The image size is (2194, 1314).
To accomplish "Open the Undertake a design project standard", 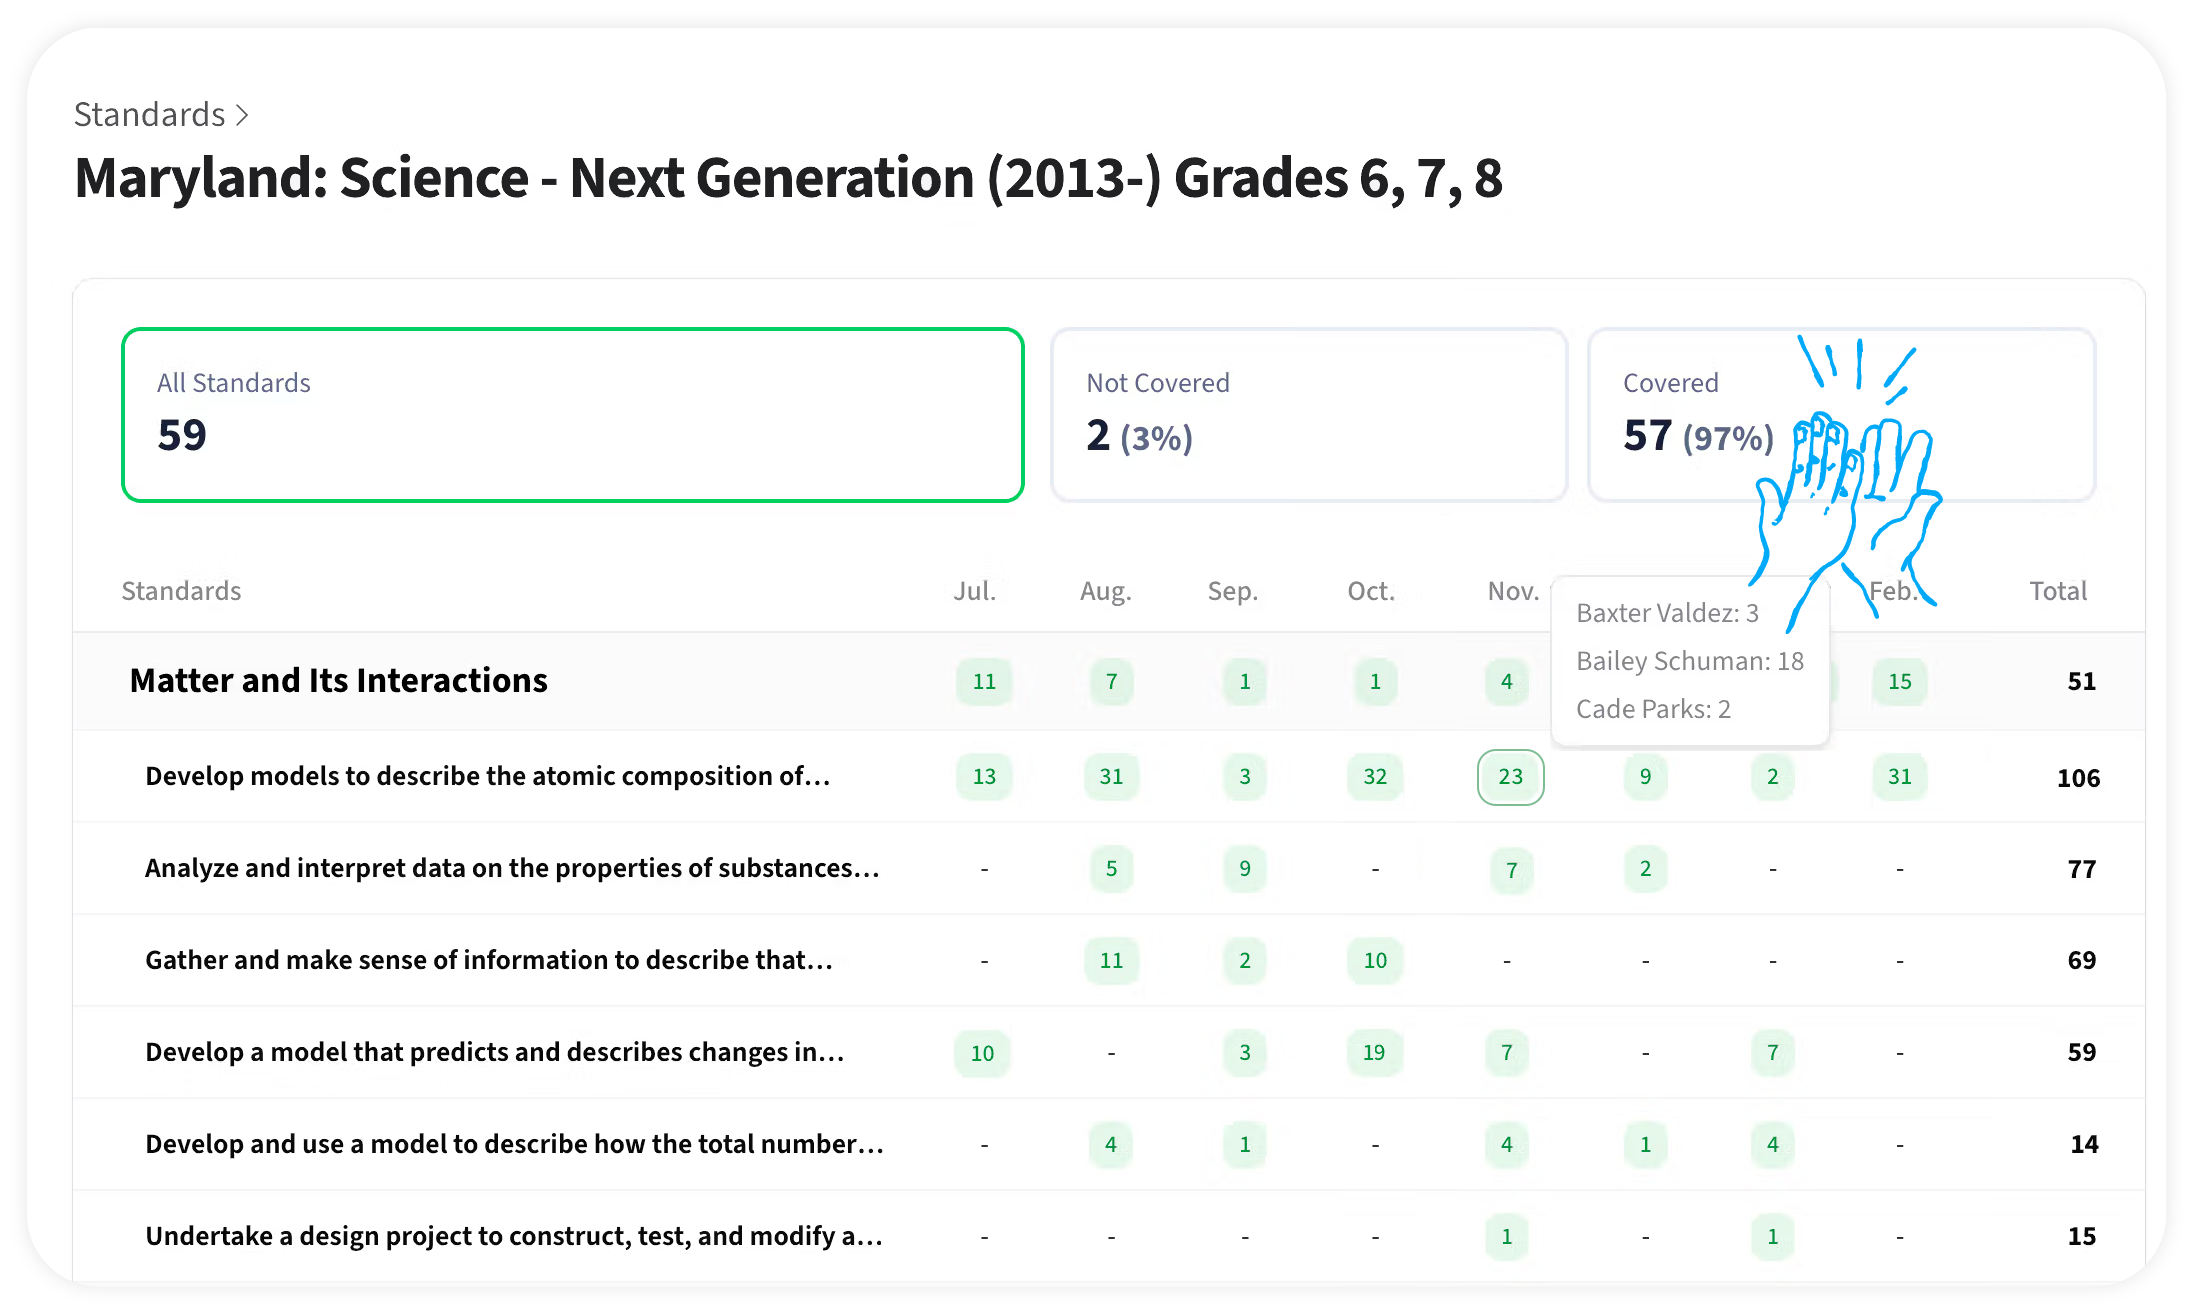I will [x=513, y=1237].
